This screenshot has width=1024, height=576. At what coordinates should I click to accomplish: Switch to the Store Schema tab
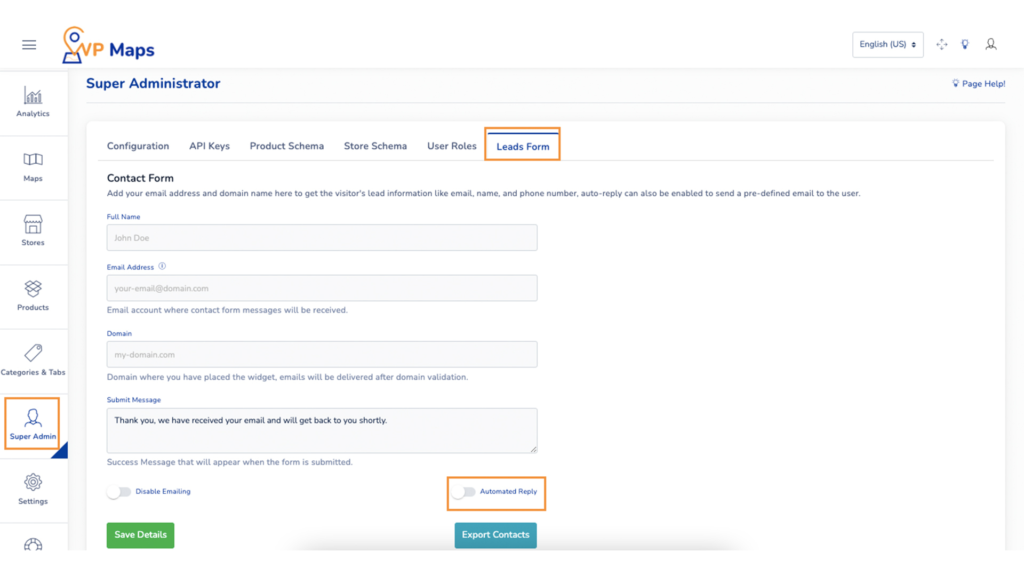pyautogui.click(x=375, y=146)
